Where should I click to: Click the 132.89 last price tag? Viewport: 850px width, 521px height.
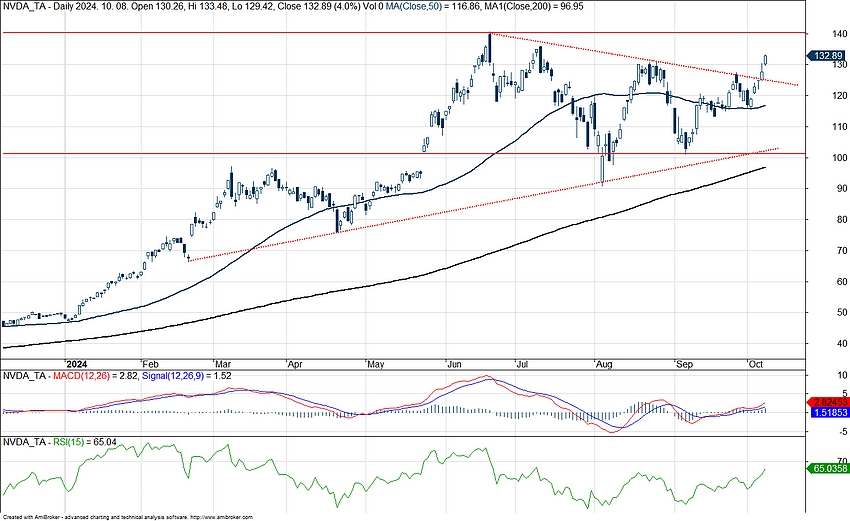pos(826,56)
